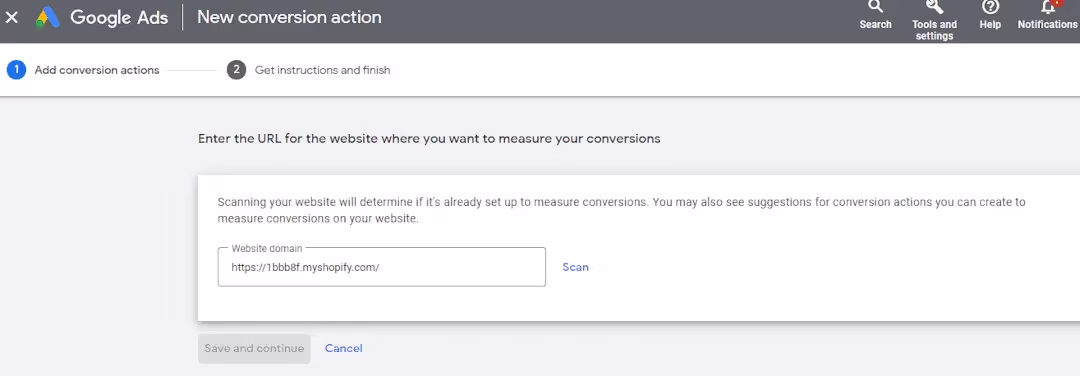Screen dimensions: 1080x376
Task: Click the Save and continue button
Action: pos(254,348)
